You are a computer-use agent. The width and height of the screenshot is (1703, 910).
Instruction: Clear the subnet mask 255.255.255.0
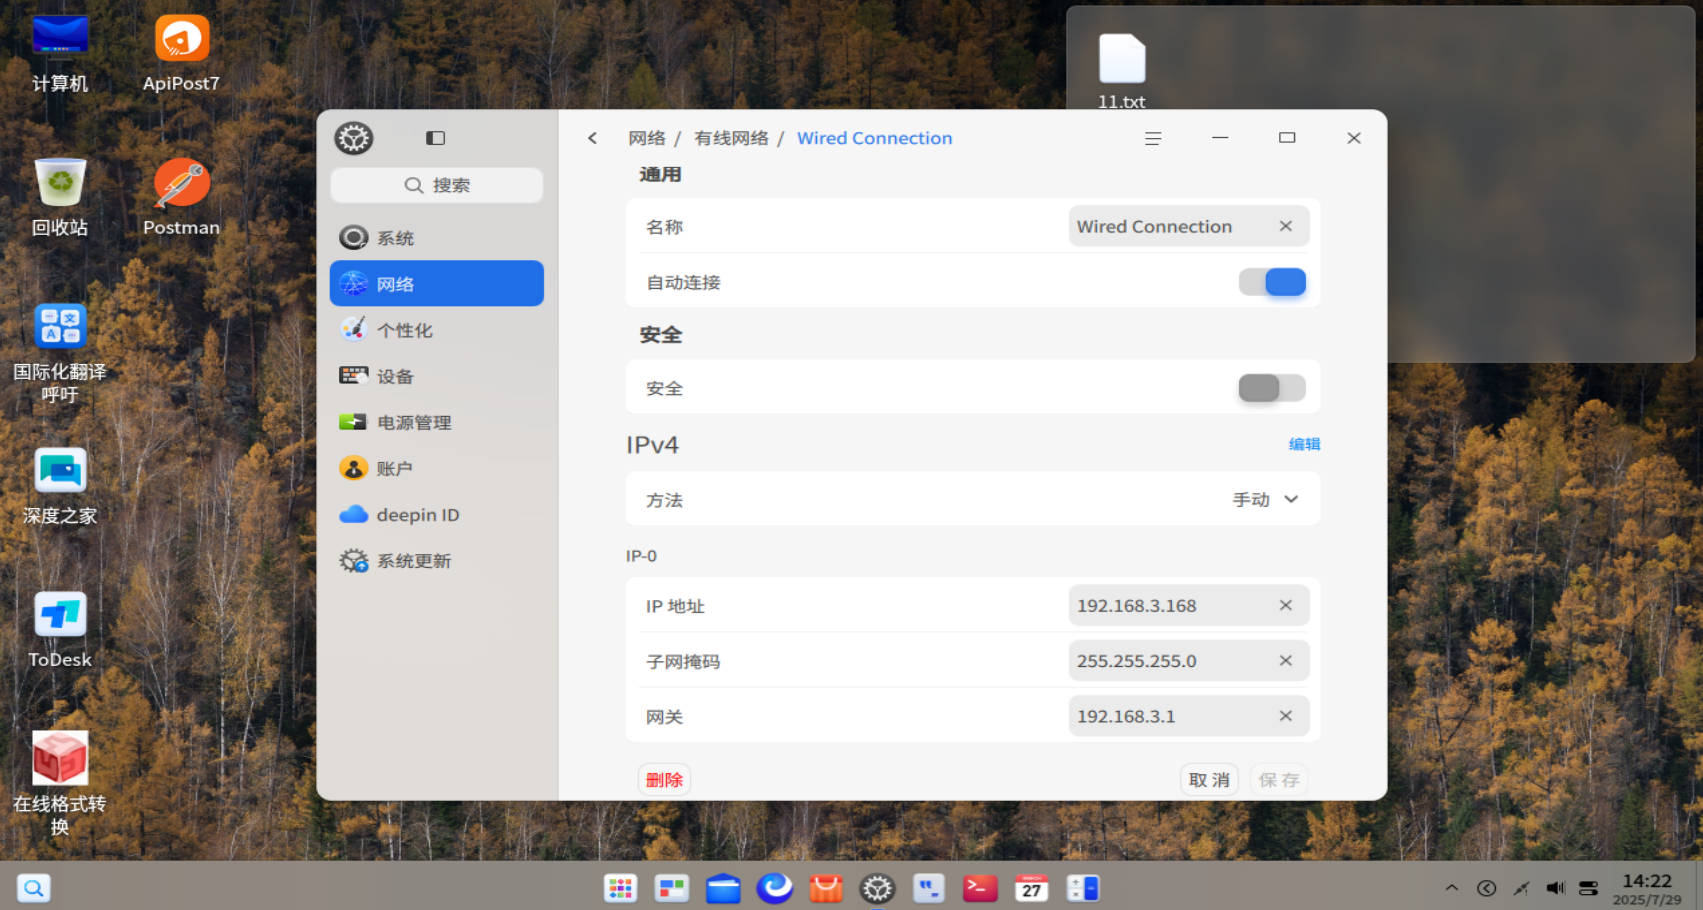click(x=1286, y=660)
